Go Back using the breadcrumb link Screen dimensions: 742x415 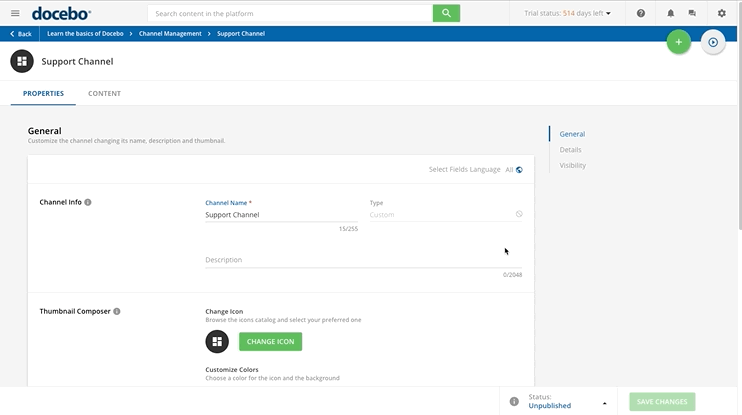20,33
